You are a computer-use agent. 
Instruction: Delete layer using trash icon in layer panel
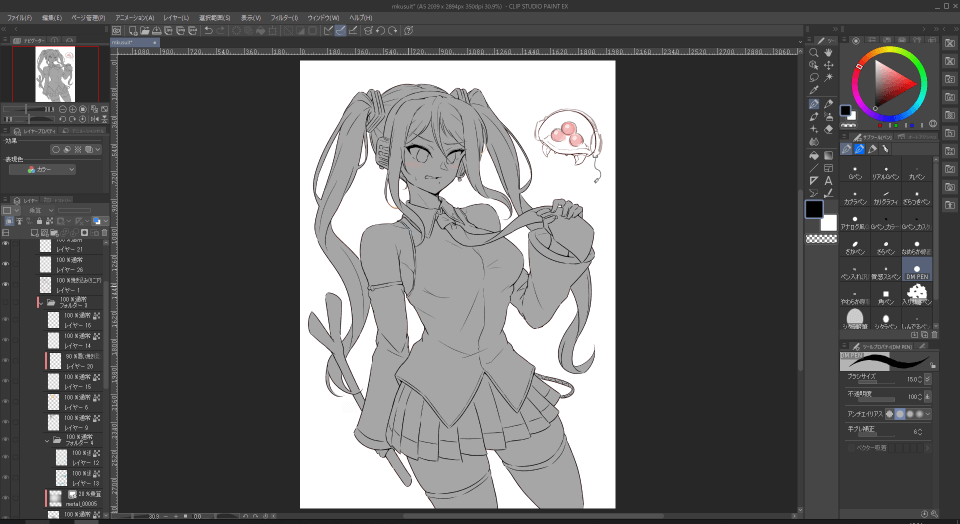tap(105, 233)
